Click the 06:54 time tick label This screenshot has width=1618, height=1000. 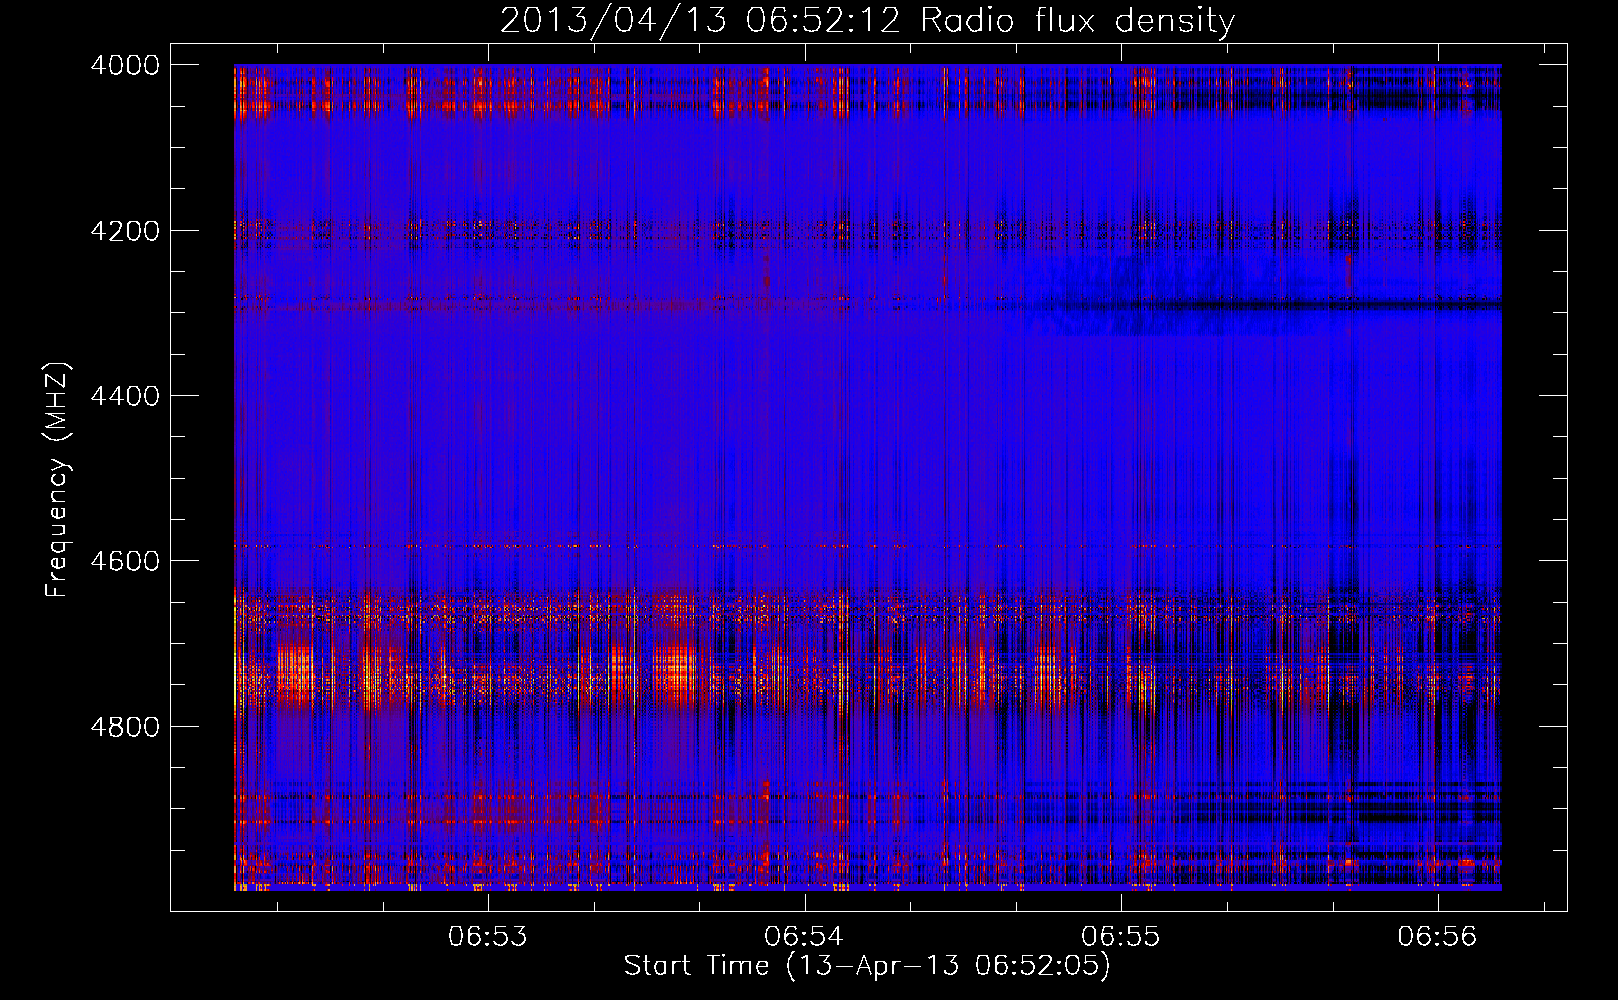[804, 937]
